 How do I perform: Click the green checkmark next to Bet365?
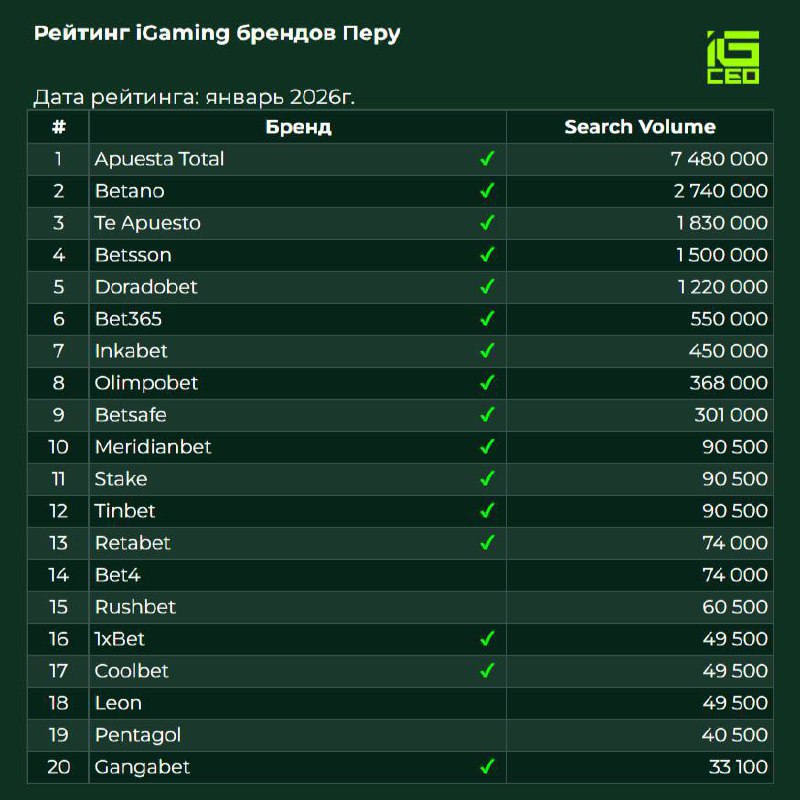pyautogui.click(x=487, y=319)
